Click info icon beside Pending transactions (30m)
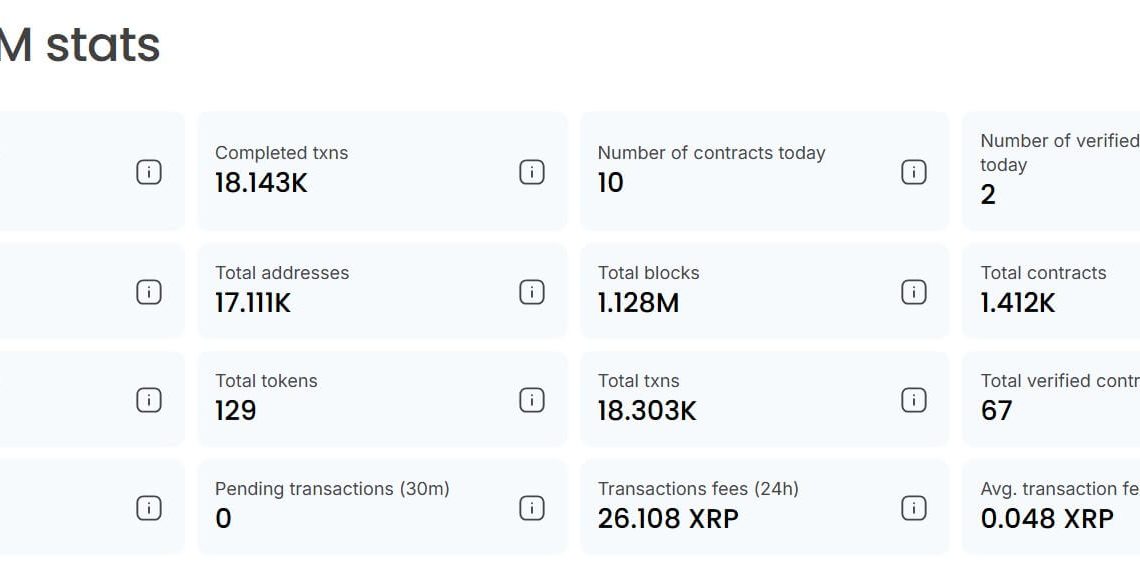 coord(532,508)
